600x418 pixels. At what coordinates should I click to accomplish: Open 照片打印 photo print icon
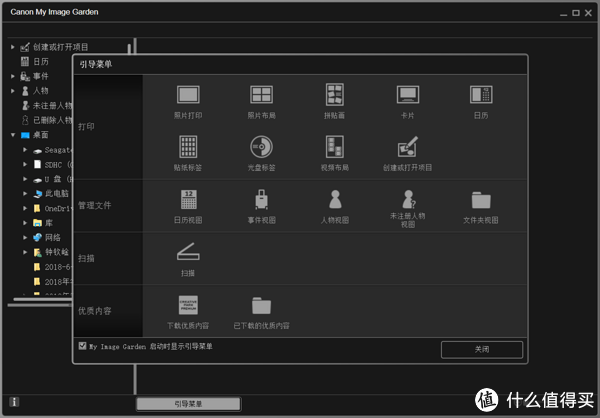(x=188, y=95)
